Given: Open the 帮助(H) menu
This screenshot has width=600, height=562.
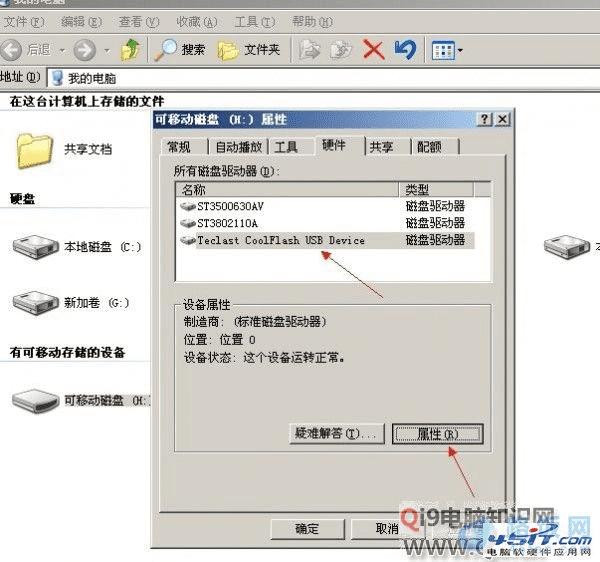Looking at the screenshot, I should [312, 22].
